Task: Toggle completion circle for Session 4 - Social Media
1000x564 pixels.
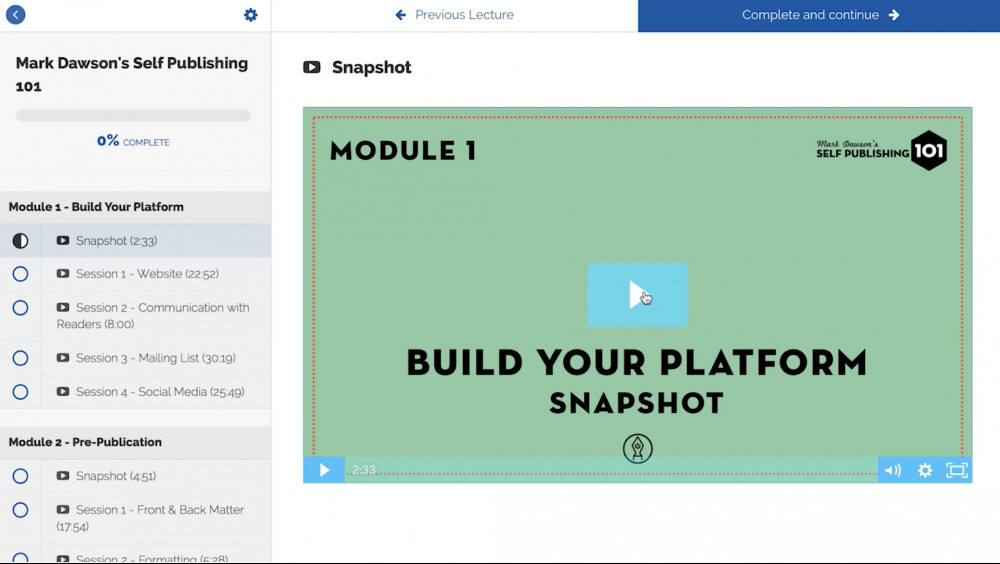Action: click(20, 392)
